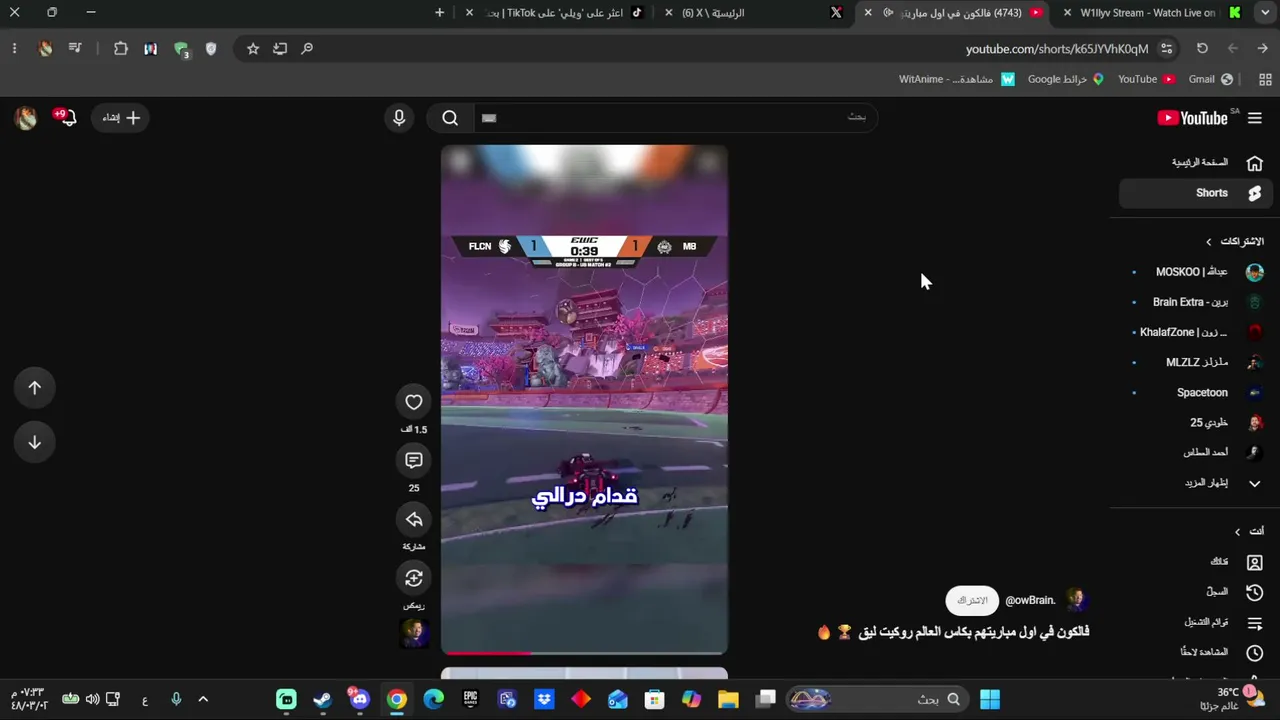Viewport: 1280px width, 720px height.
Task: Open MLZLZ subscription channel
Action: tap(1197, 362)
